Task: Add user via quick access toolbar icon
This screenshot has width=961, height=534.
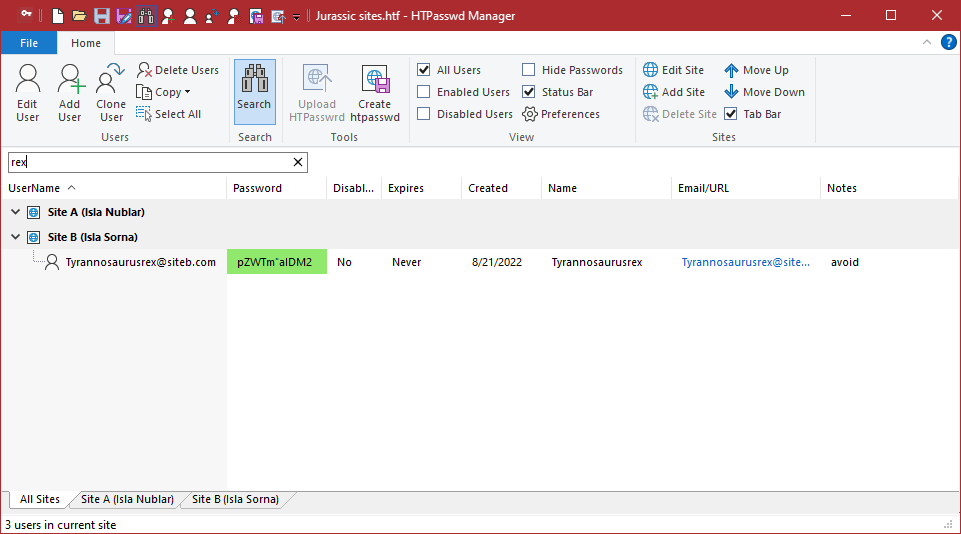Action: pyautogui.click(x=168, y=16)
